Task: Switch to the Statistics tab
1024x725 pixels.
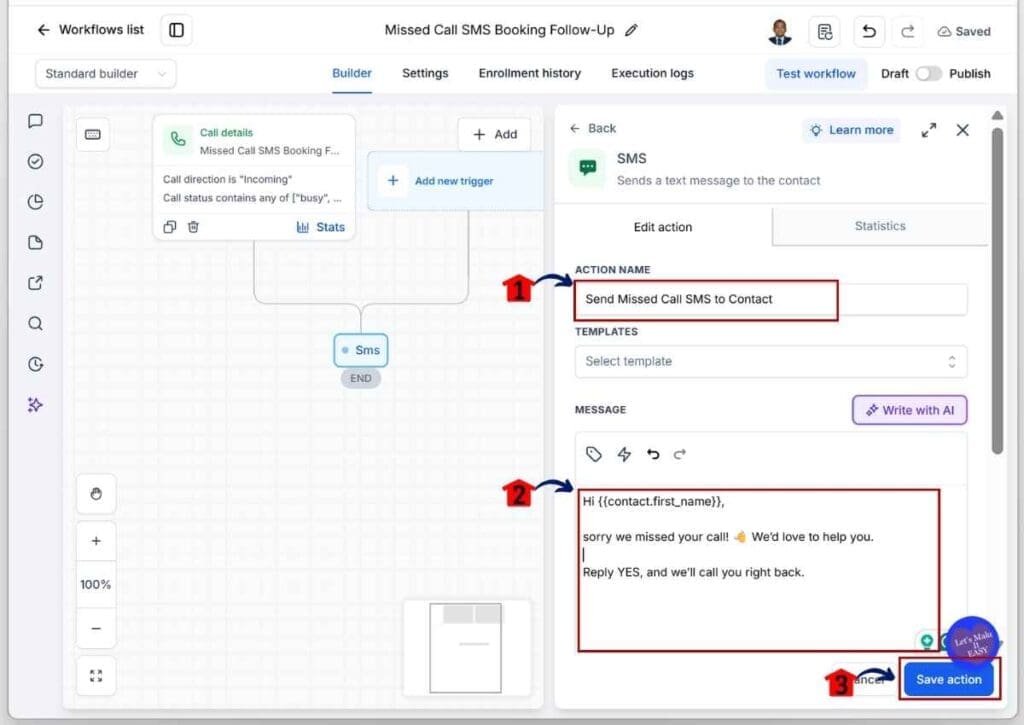Action: [880, 226]
